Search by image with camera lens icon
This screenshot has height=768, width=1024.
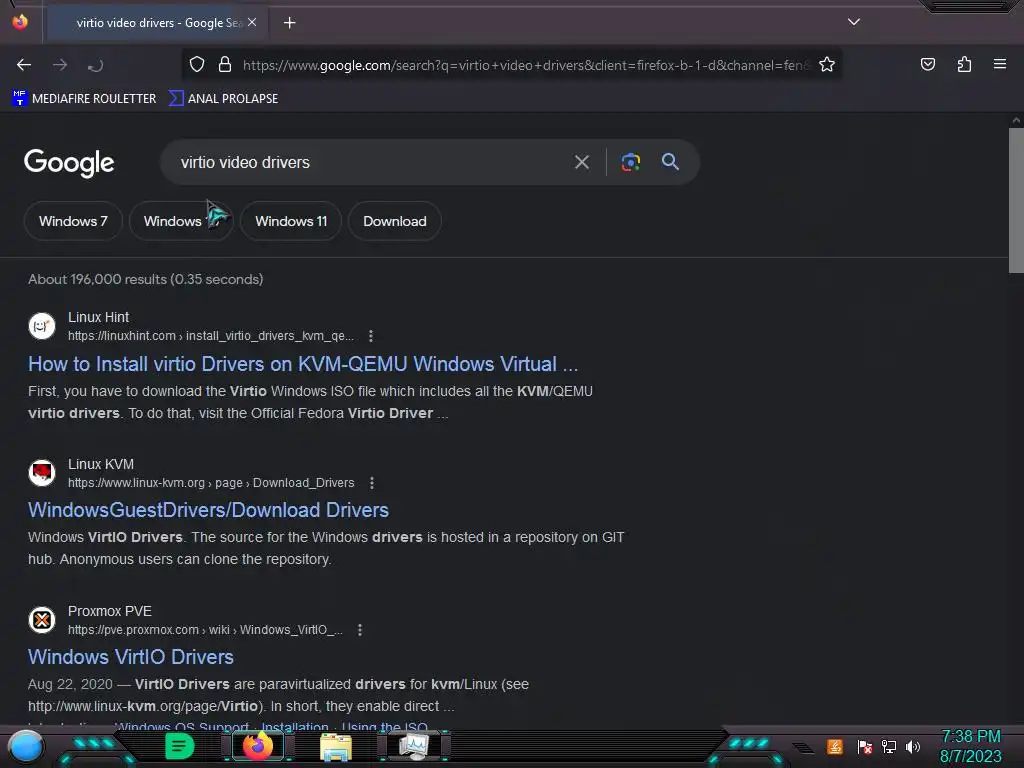tap(630, 162)
